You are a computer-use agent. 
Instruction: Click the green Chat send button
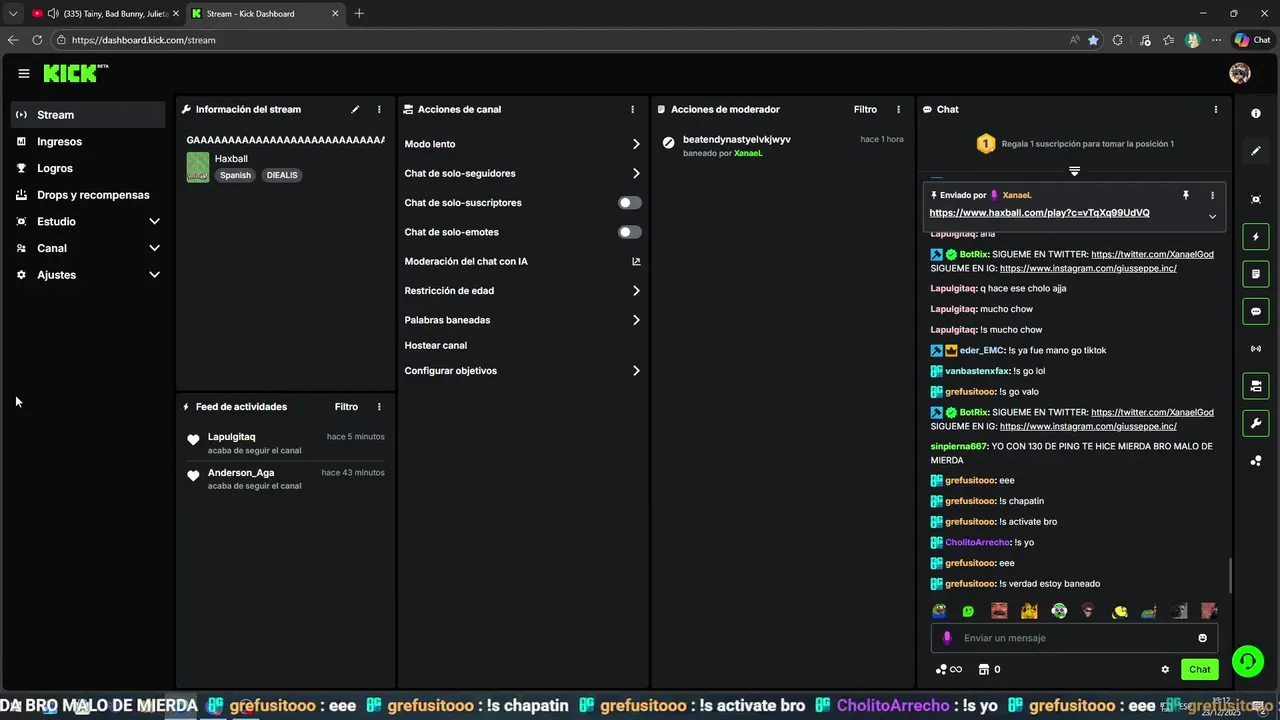pyautogui.click(x=1199, y=670)
